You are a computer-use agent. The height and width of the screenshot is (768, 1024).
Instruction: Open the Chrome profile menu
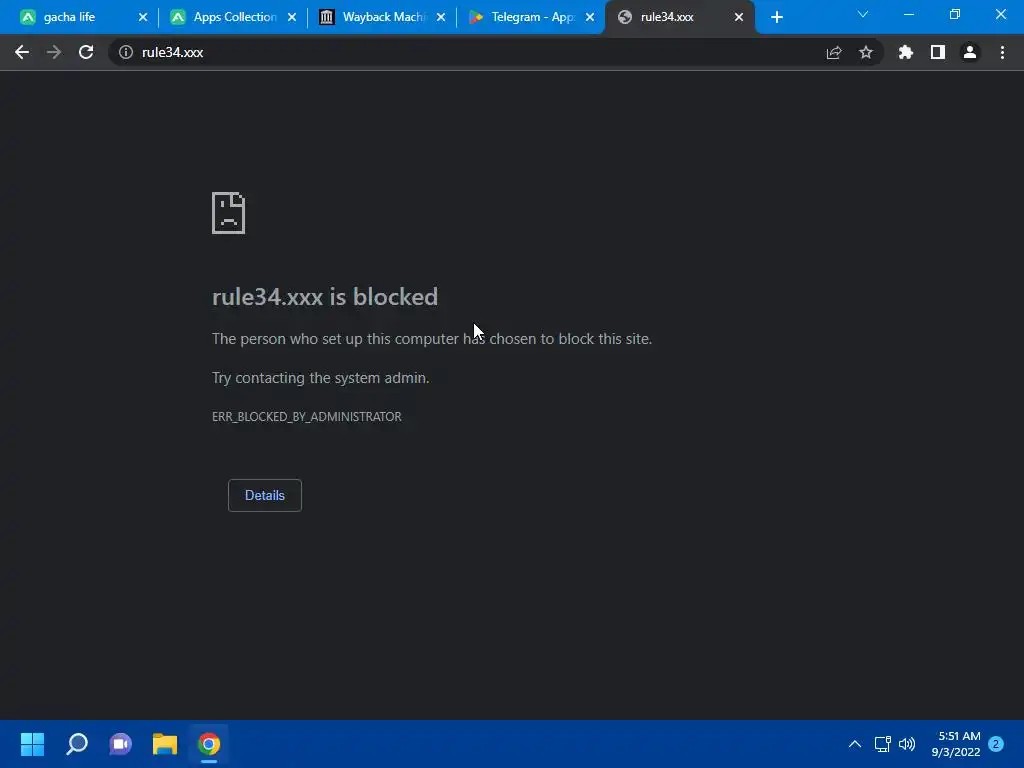pyautogui.click(x=970, y=52)
